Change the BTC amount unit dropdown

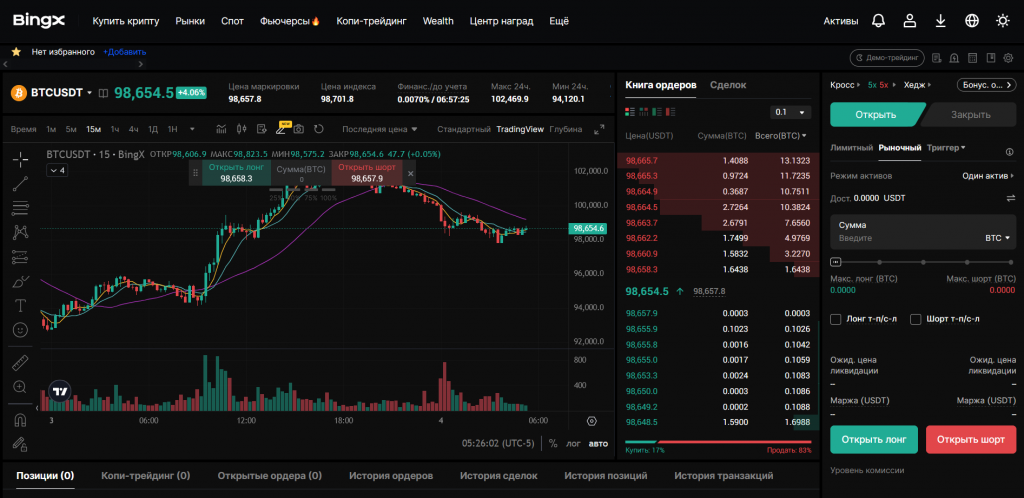point(997,238)
